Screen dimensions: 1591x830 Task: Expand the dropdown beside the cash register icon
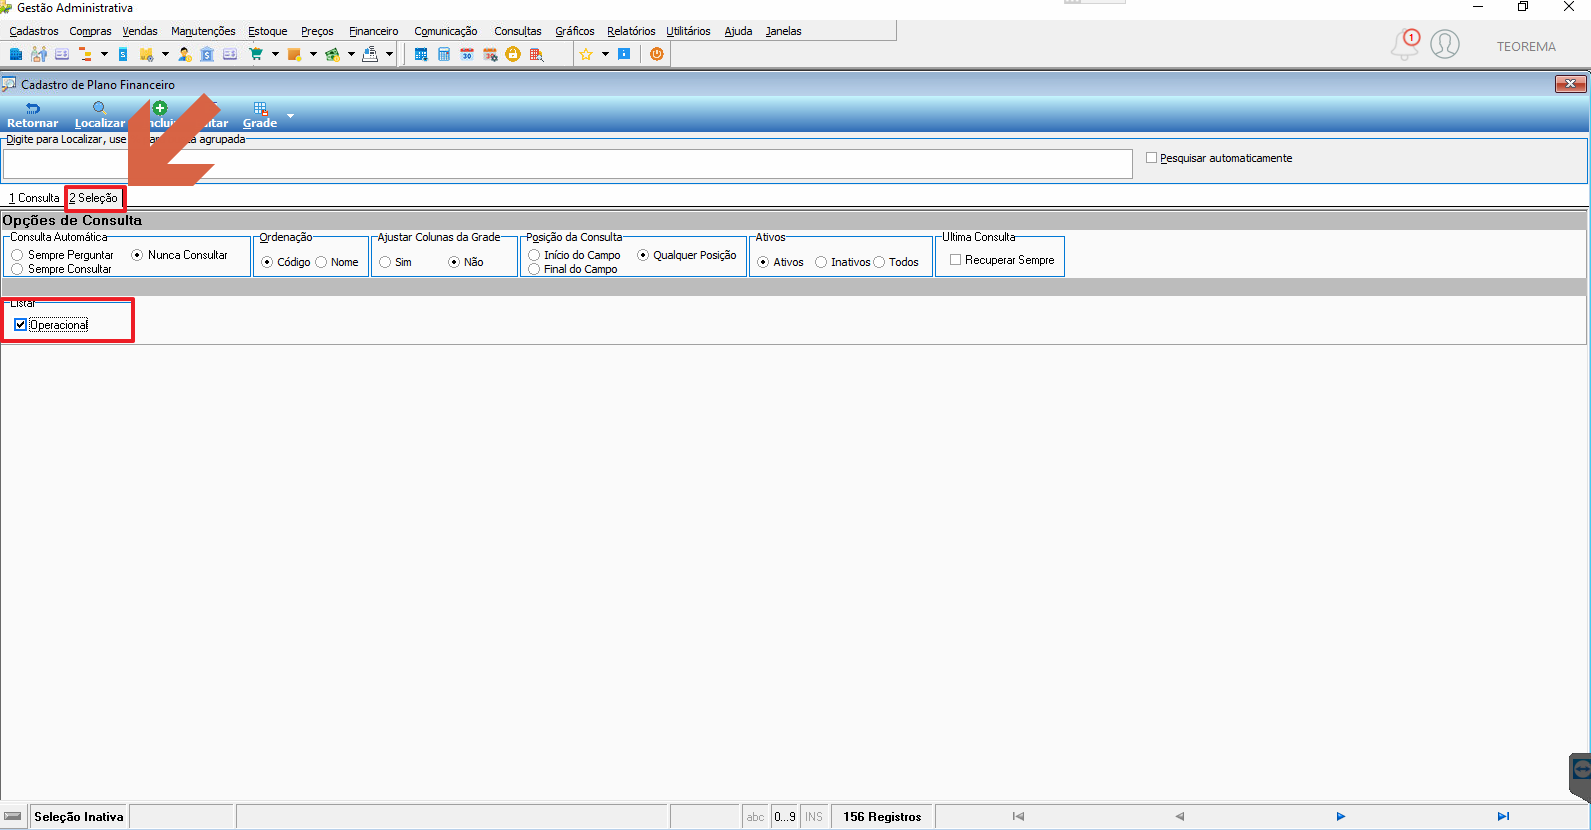pos(389,54)
